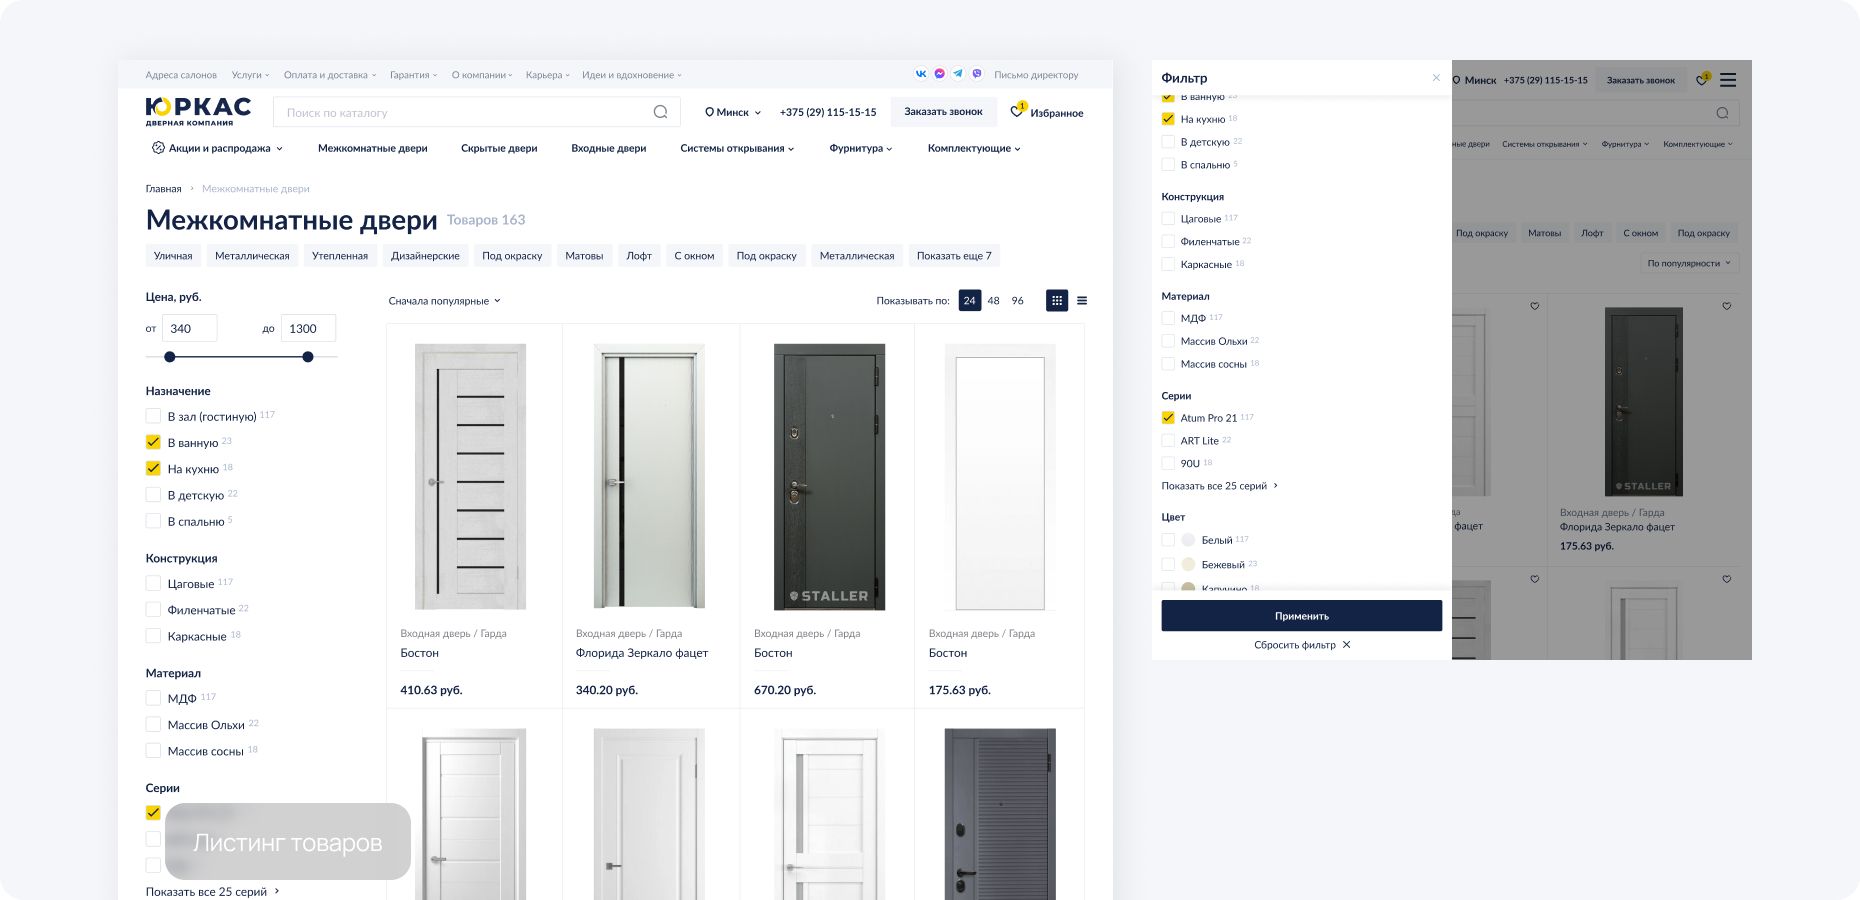This screenshot has width=1860, height=900.
Task: Go to Скрытые двери menu item
Action: coord(499,148)
